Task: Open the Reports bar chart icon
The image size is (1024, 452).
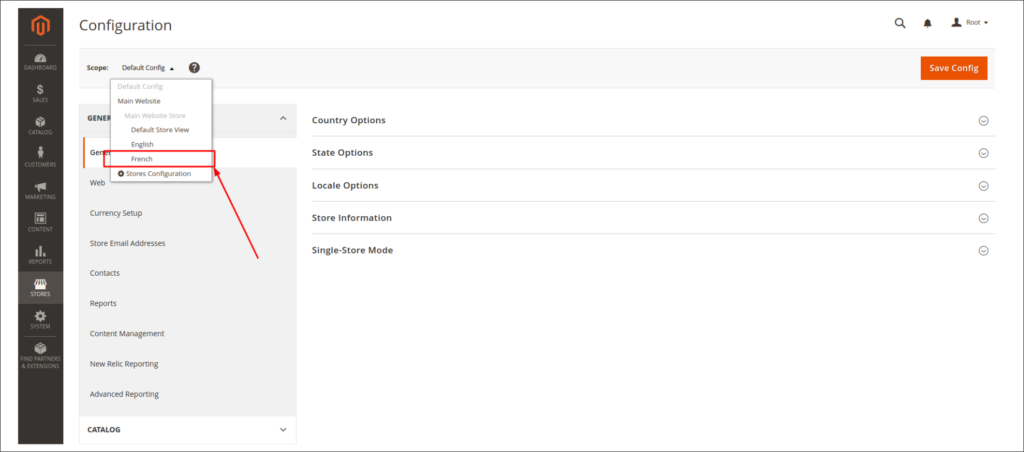Action: [40, 255]
